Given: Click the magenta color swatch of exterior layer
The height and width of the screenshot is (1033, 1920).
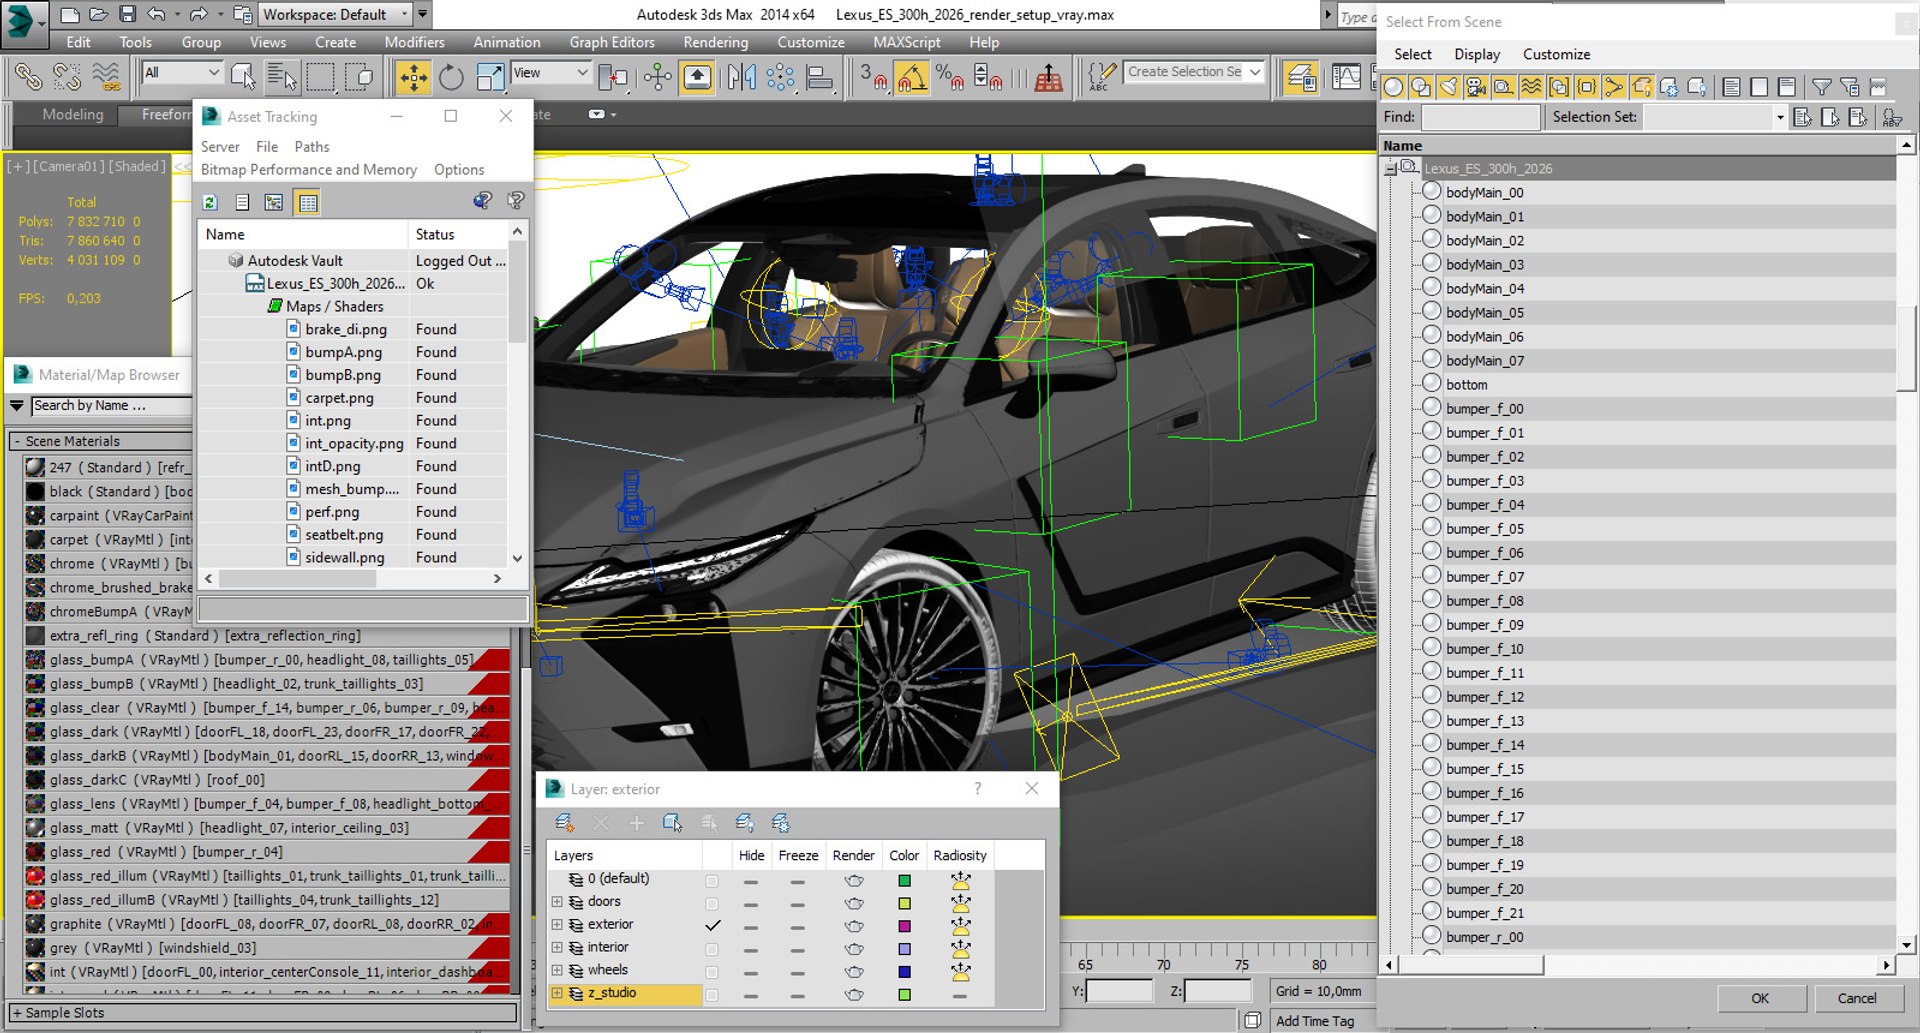Looking at the screenshot, I should click(x=904, y=926).
